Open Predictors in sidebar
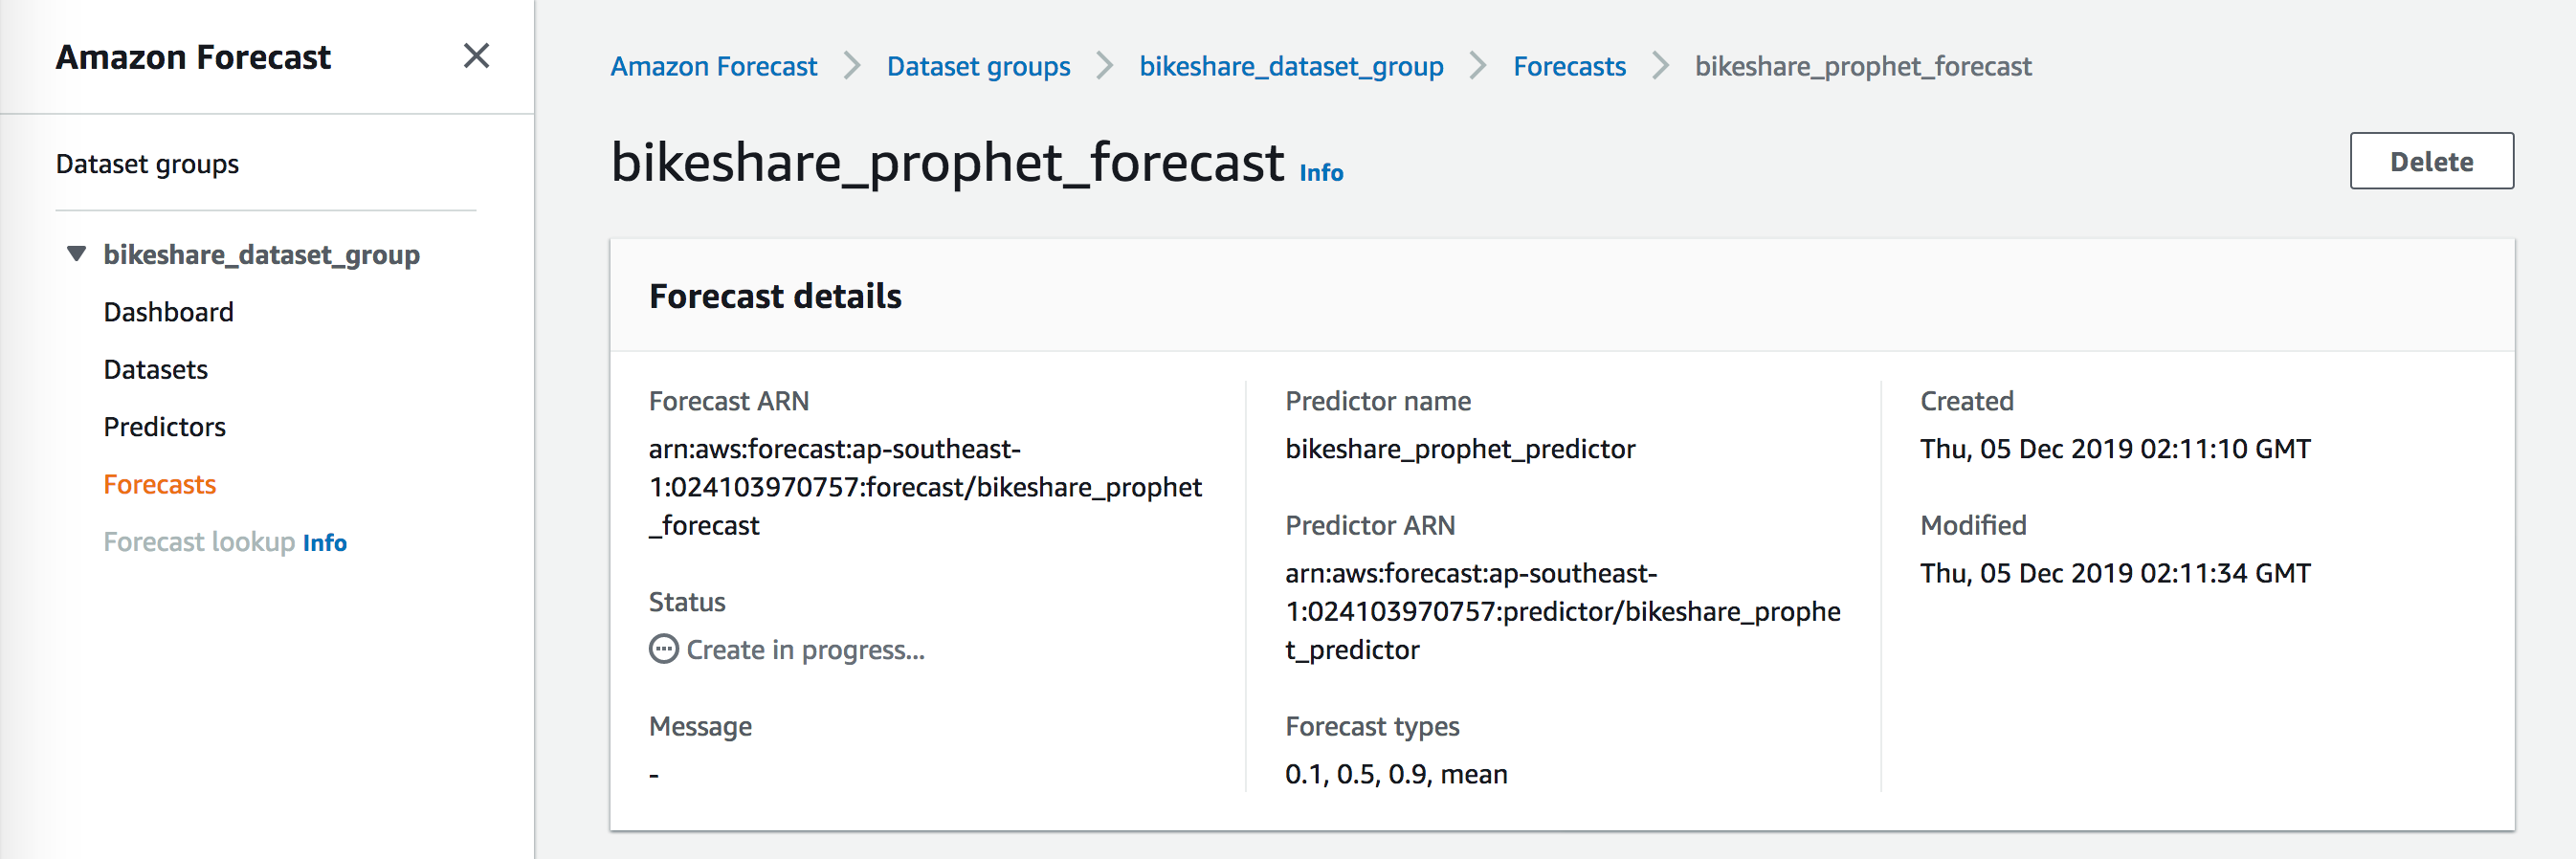This screenshot has width=2576, height=859. (164, 427)
